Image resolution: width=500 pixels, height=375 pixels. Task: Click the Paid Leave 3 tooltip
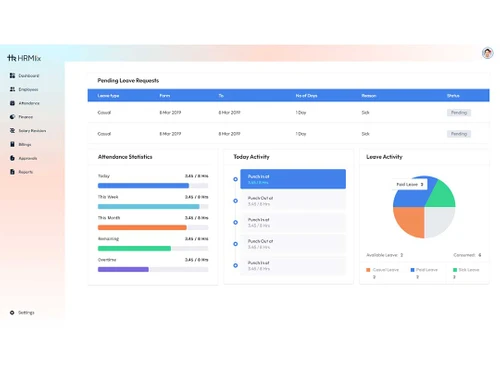point(410,184)
